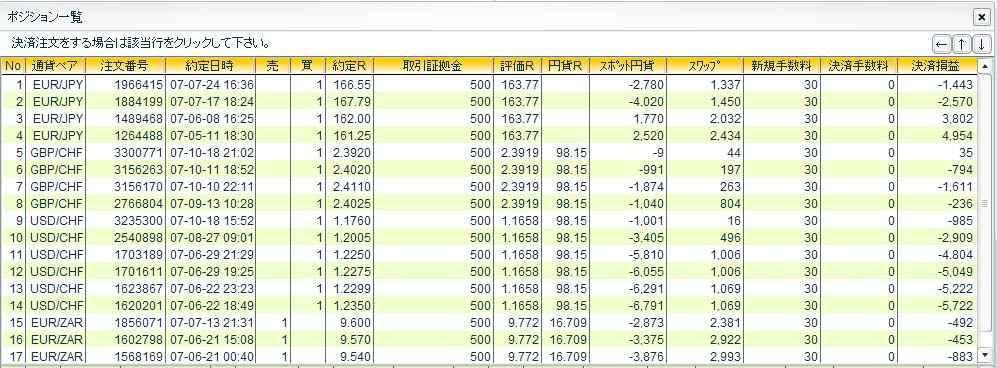Close the ポジション一覧 panel
Image resolution: width=997 pixels, height=368 pixels.
point(982,17)
